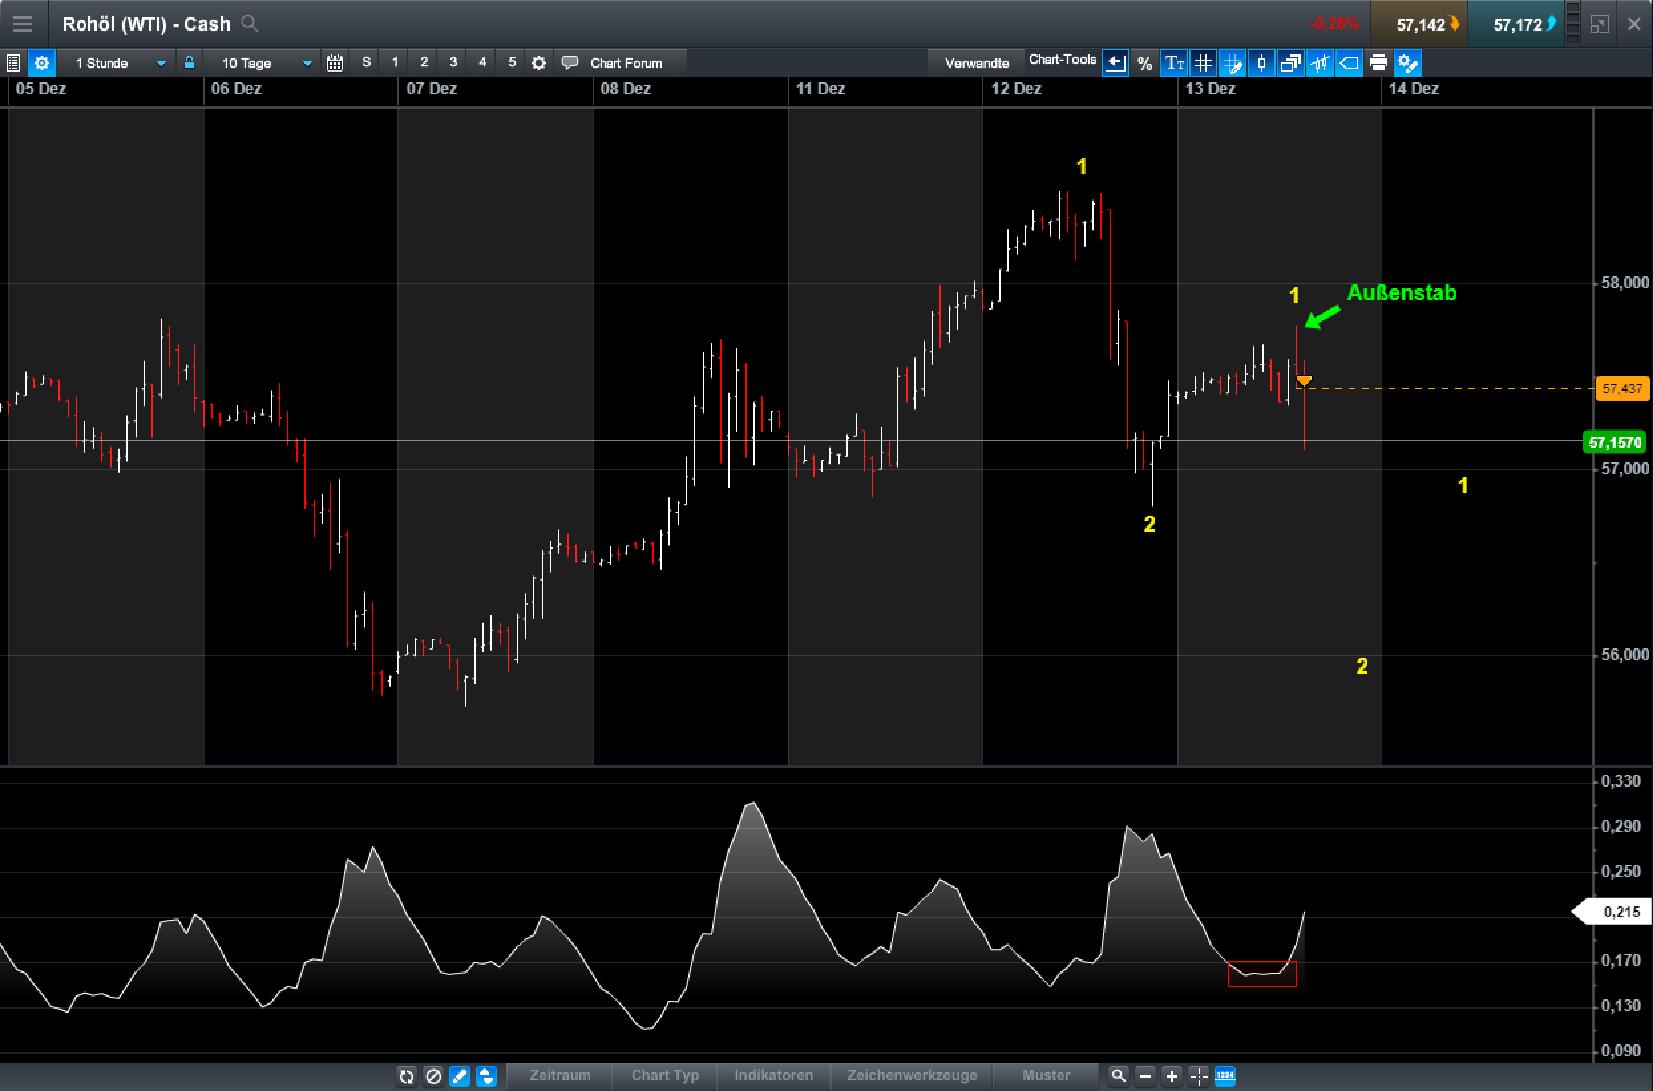Click the Verwandte button
Viewport: 1653px width, 1091px height.
click(977, 62)
